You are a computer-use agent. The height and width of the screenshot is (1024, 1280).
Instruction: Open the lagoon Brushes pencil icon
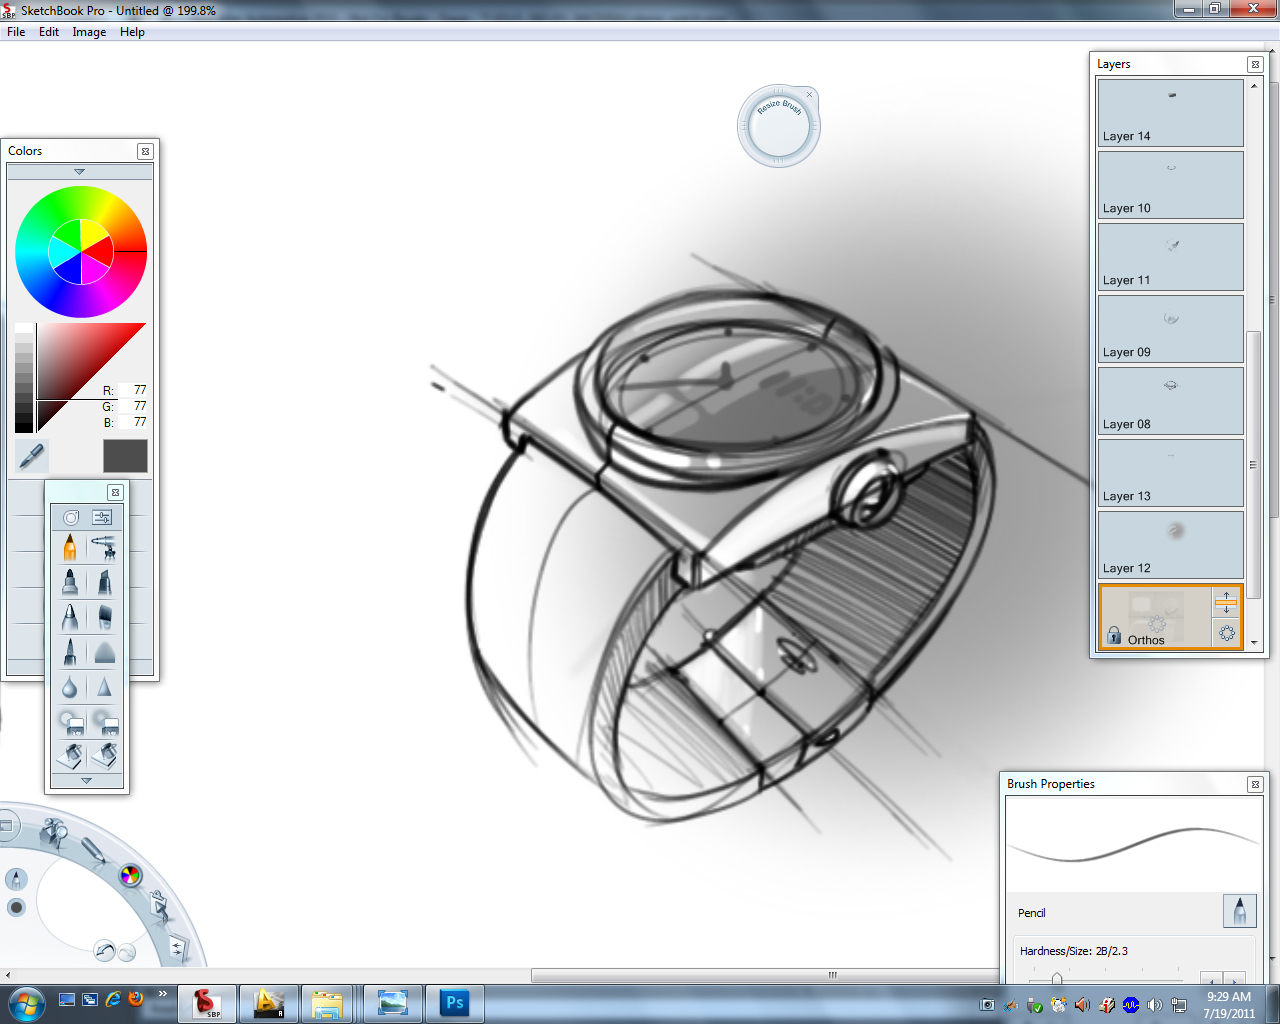[93, 849]
